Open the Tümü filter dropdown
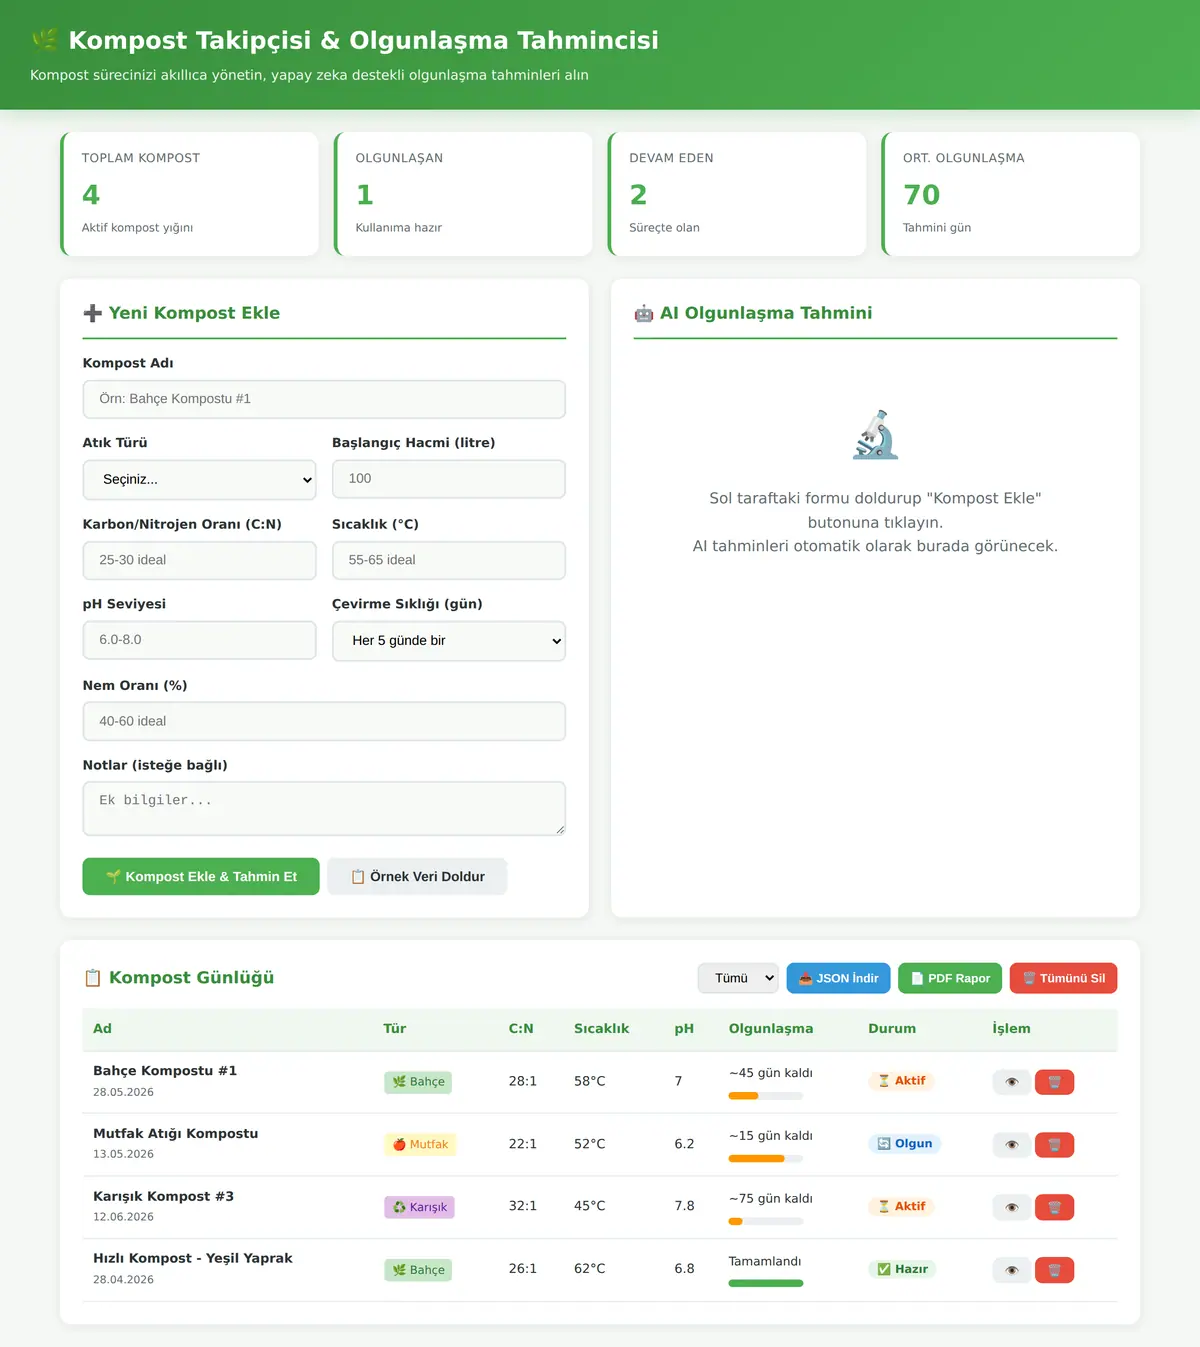The width and height of the screenshot is (1200, 1347). [x=738, y=978]
